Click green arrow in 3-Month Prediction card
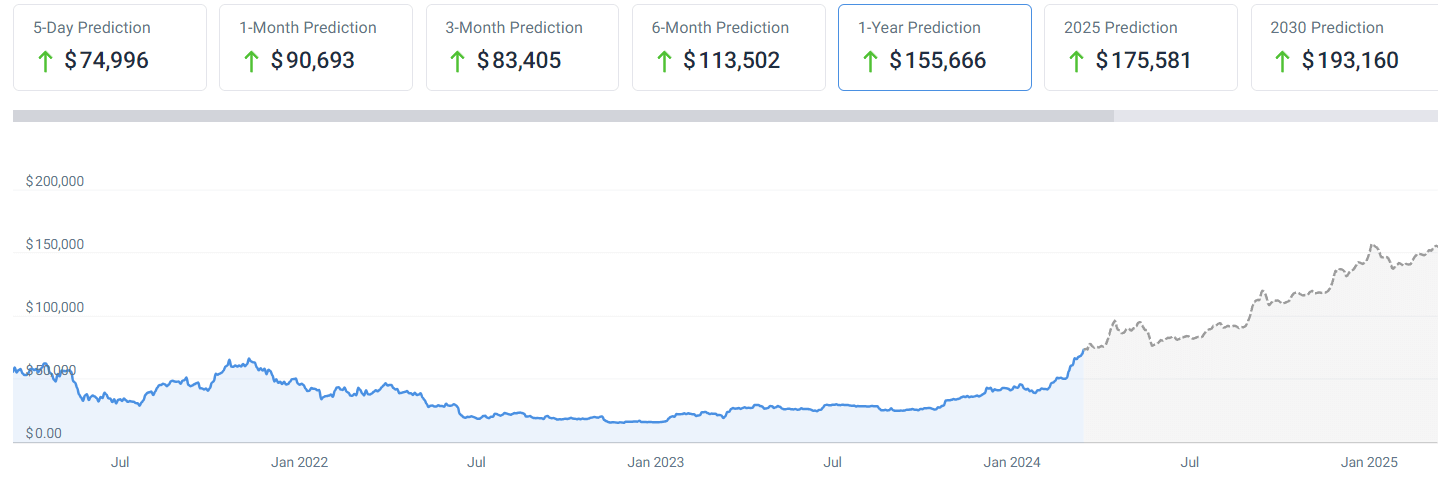 click(457, 61)
